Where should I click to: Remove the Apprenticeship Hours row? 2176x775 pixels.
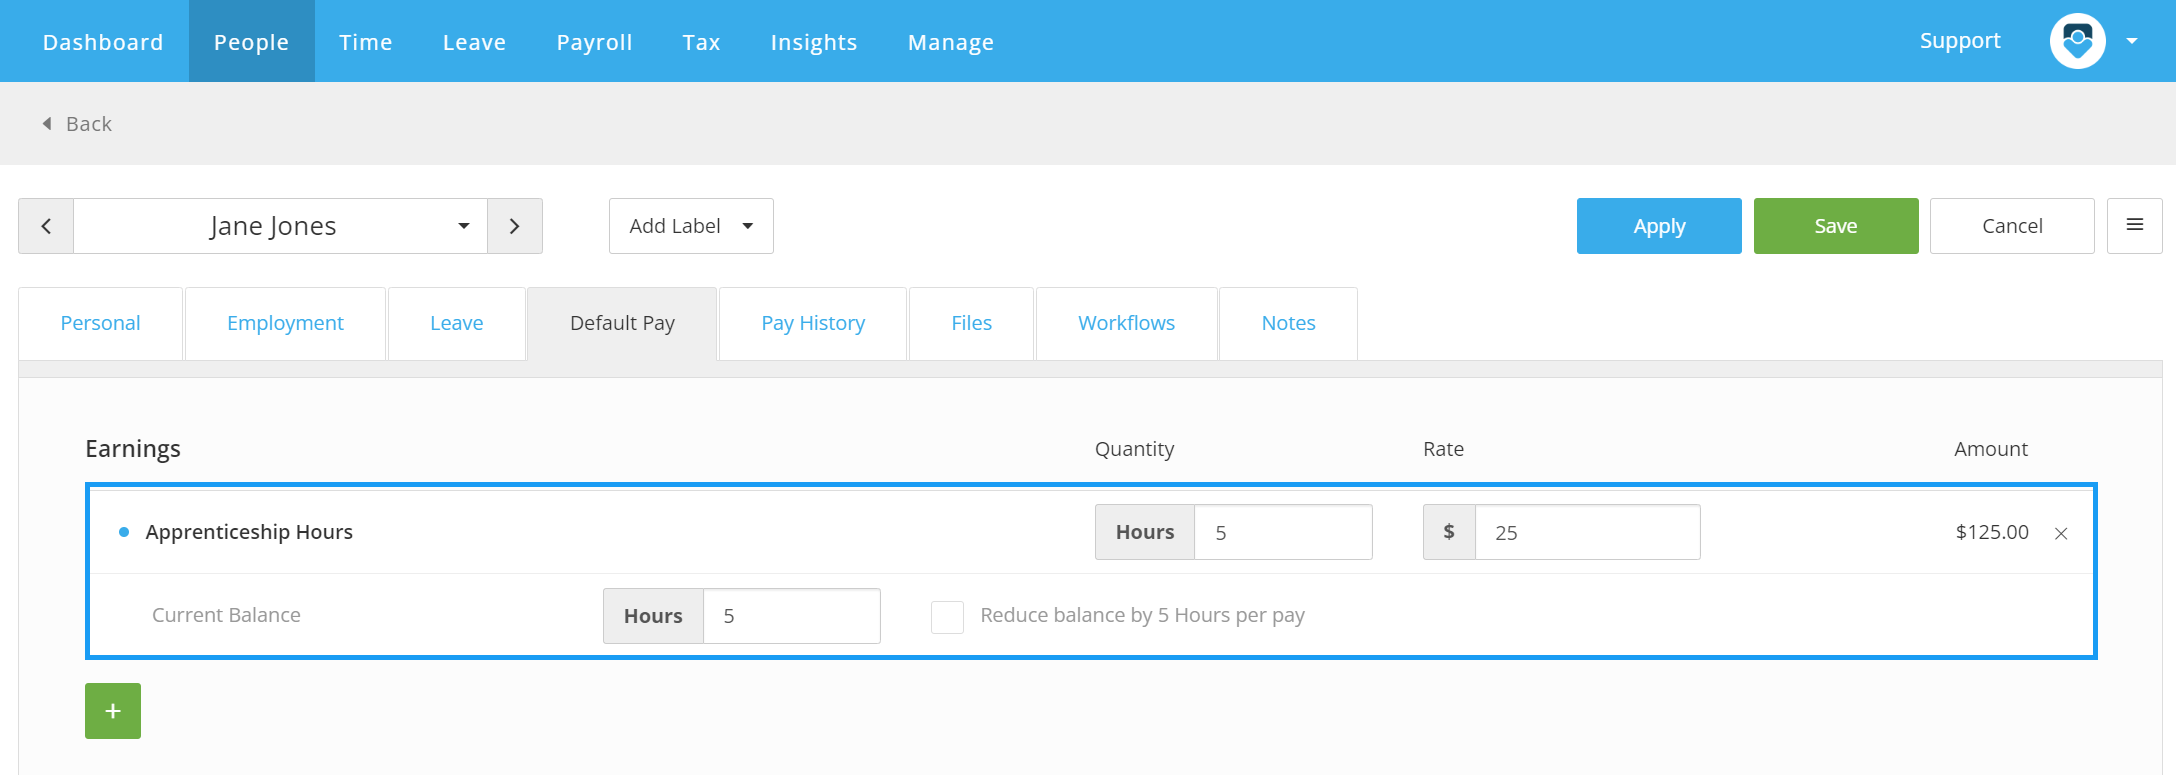pyautogui.click(x=2061, y=534)
